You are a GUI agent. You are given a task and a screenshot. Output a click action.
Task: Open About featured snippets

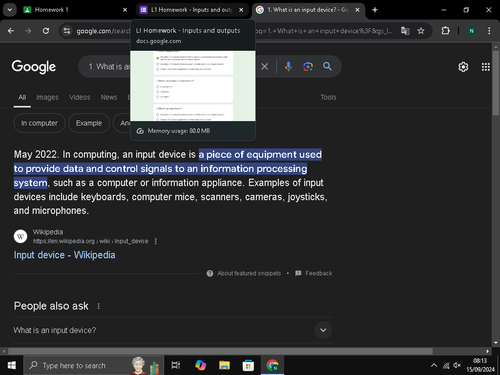click(244, 273)
